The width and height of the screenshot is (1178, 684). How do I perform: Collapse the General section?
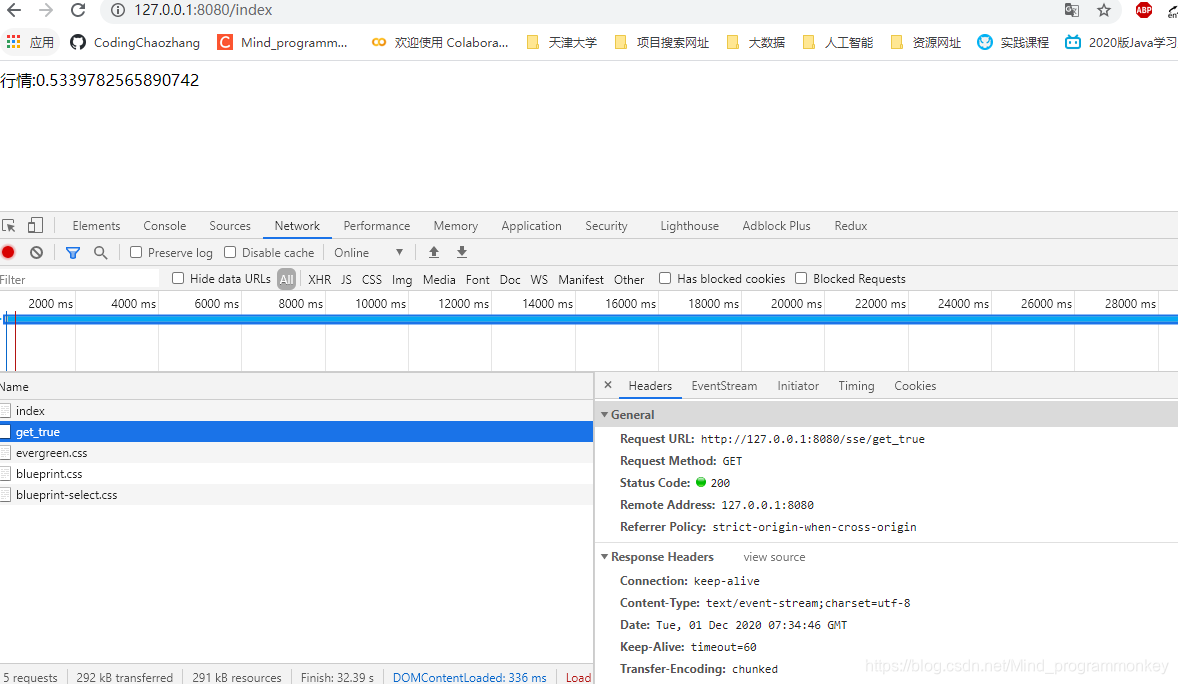604,414
